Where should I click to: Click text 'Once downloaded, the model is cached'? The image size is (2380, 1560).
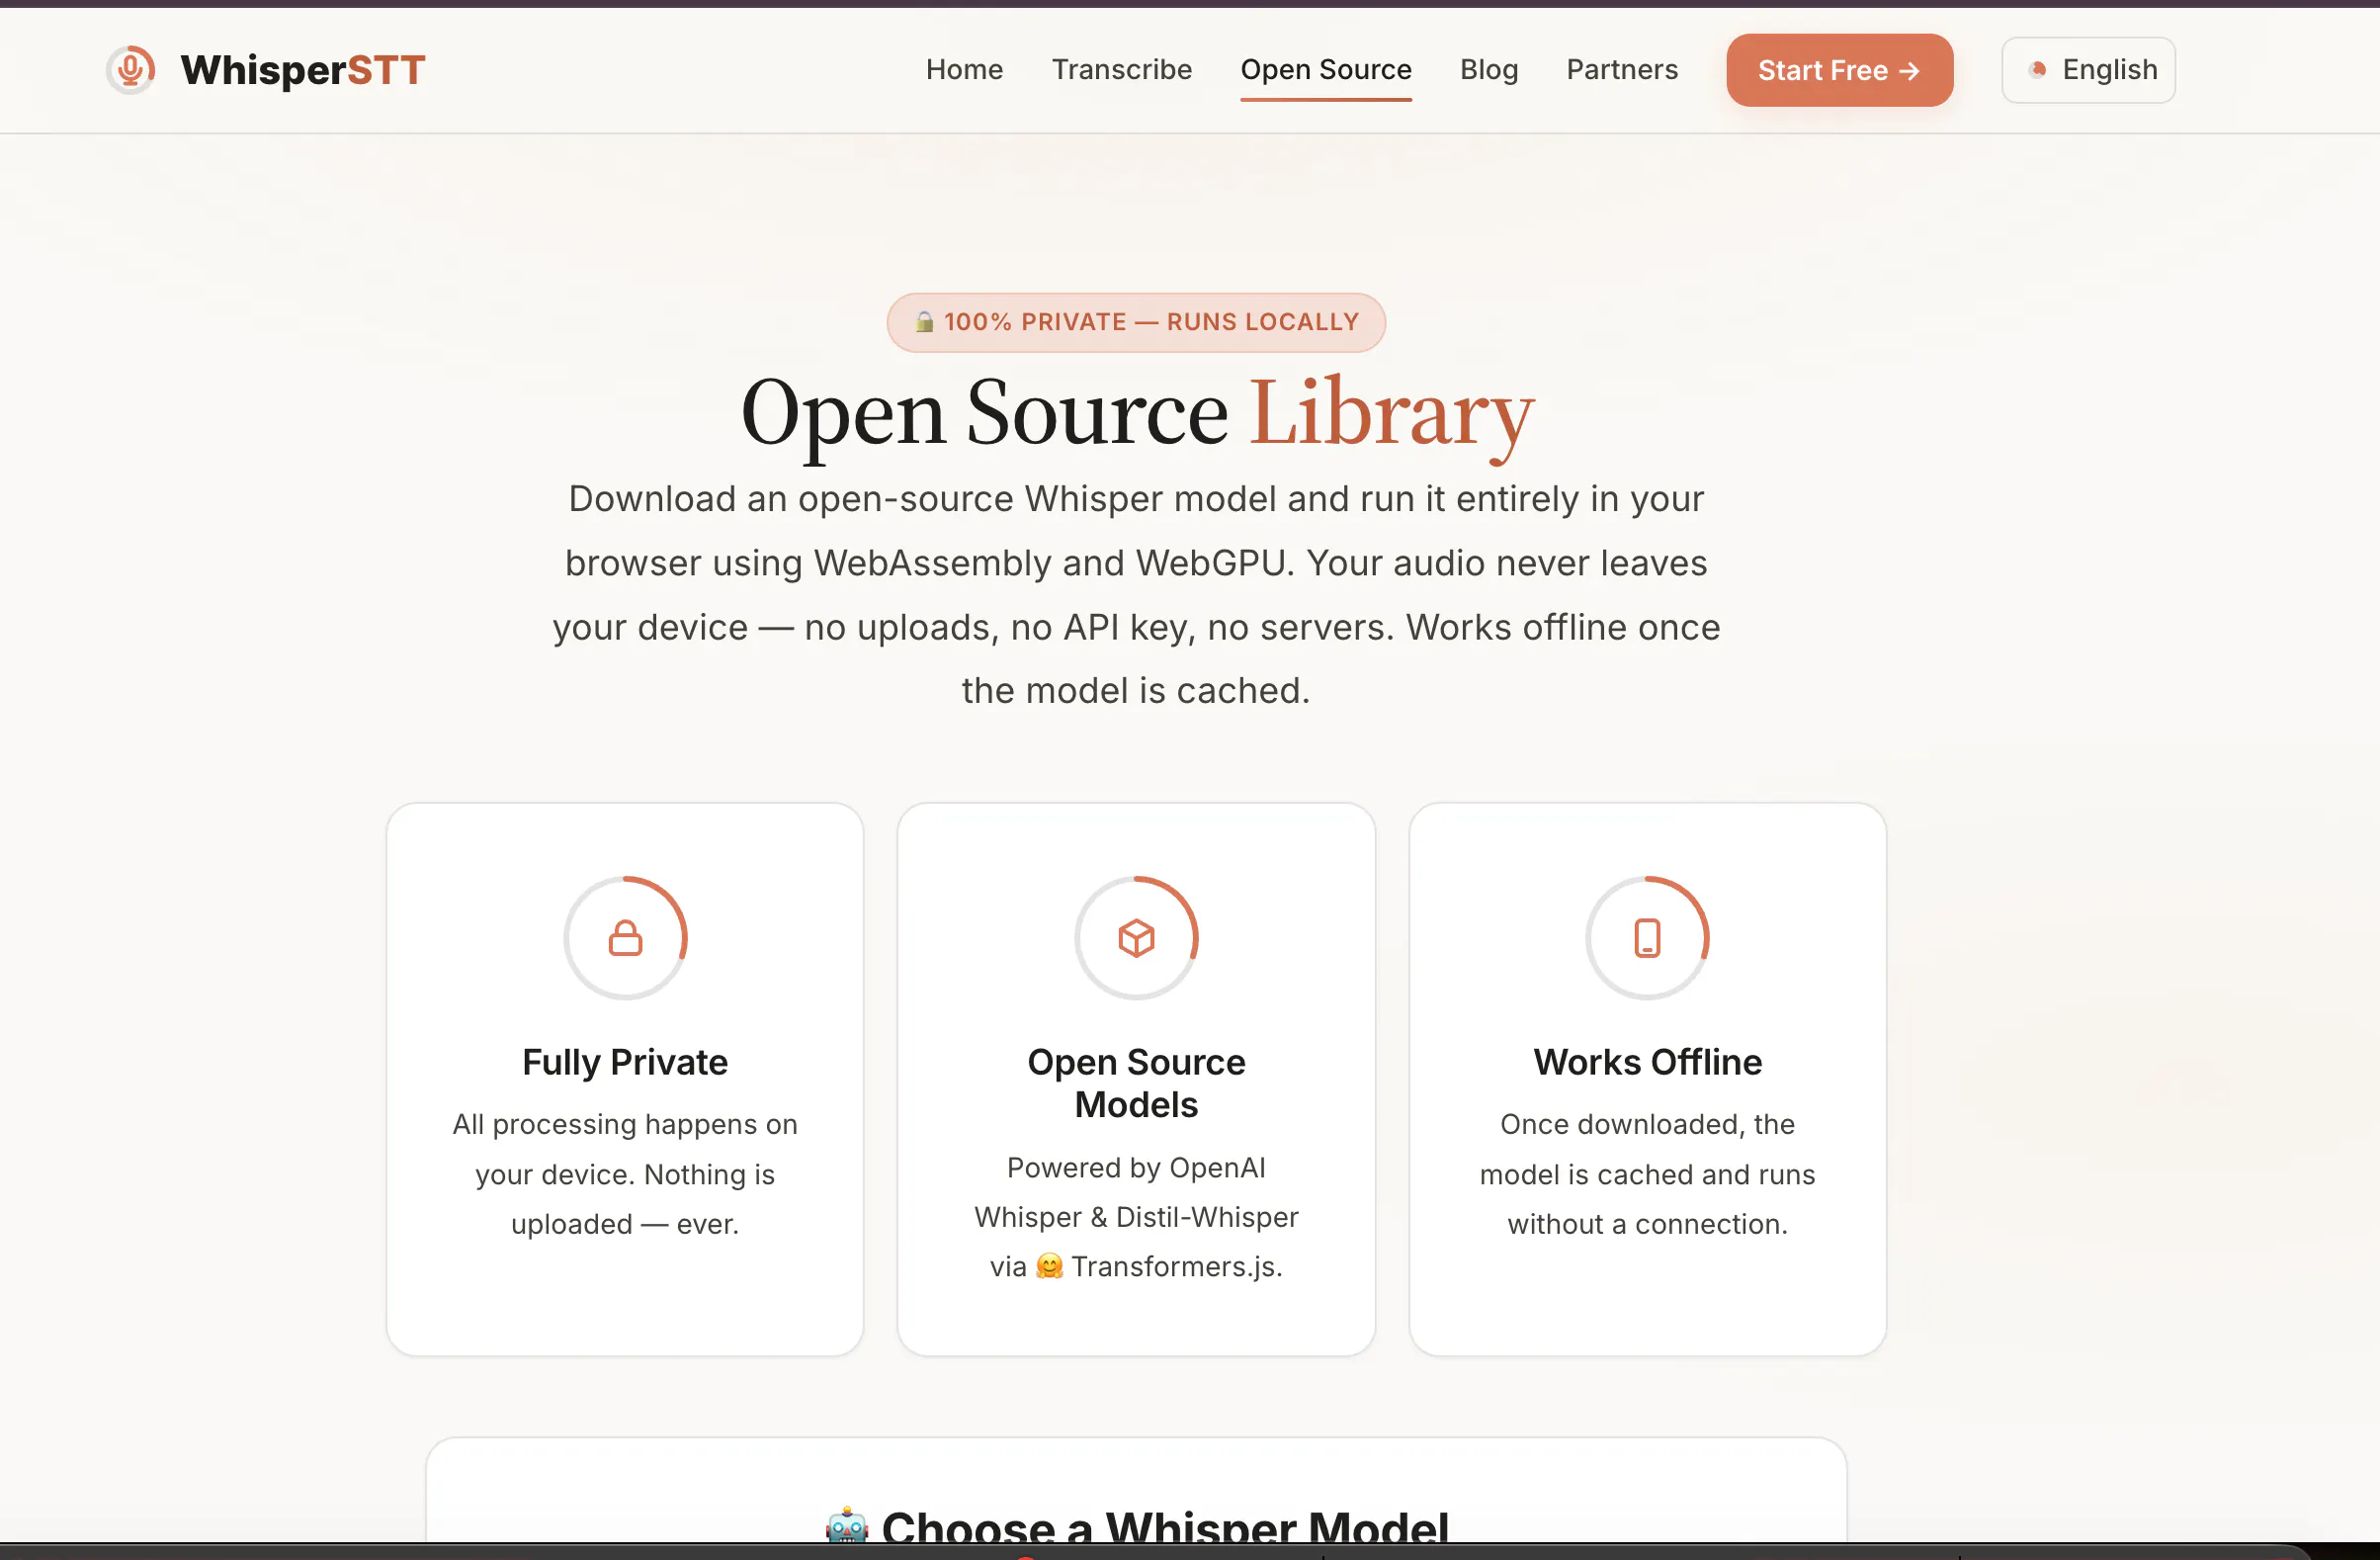point(1647,1149)
